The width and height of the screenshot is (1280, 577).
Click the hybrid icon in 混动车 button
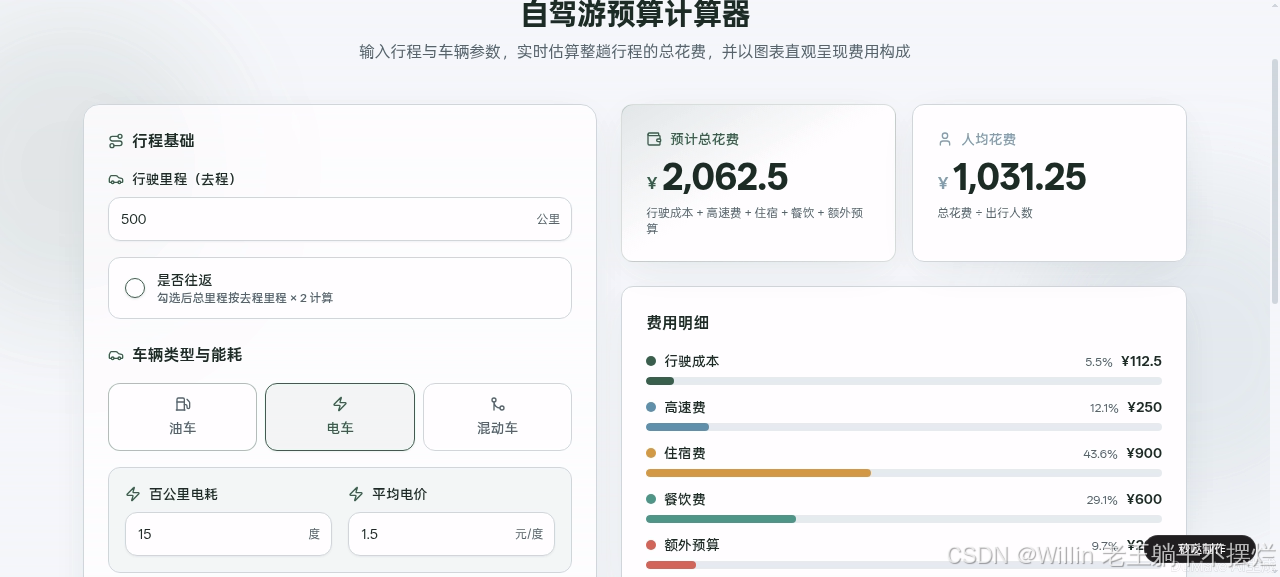497,404
